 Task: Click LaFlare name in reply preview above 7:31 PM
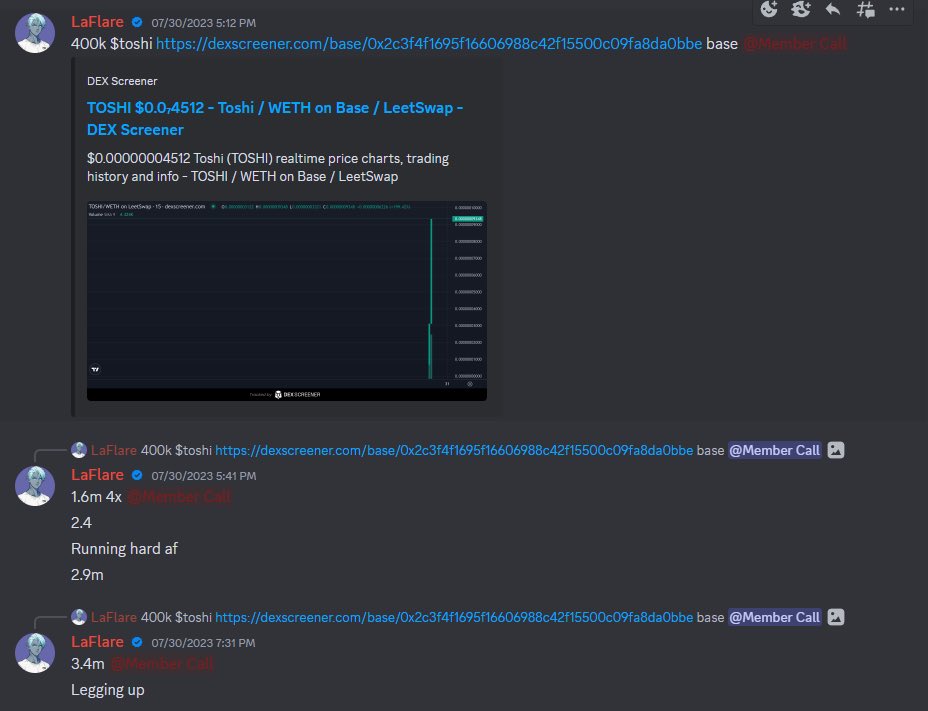click(114, 617)
